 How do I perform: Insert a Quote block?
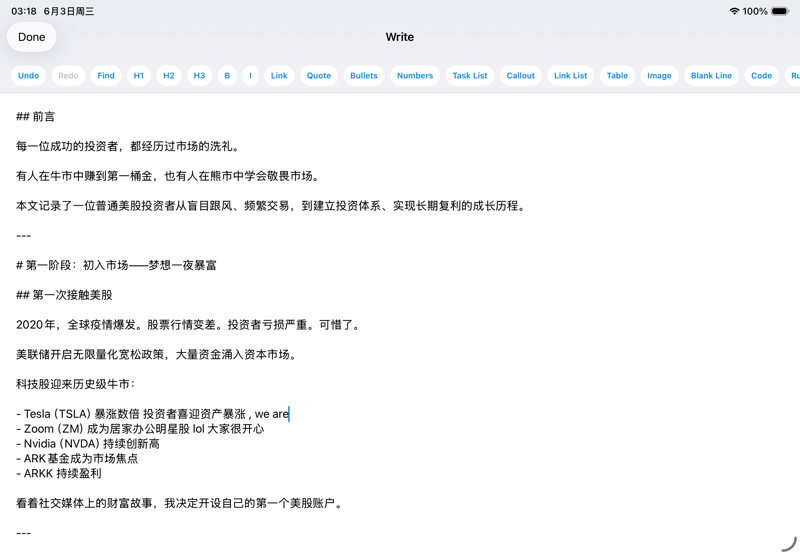click(x=319, y=75)
